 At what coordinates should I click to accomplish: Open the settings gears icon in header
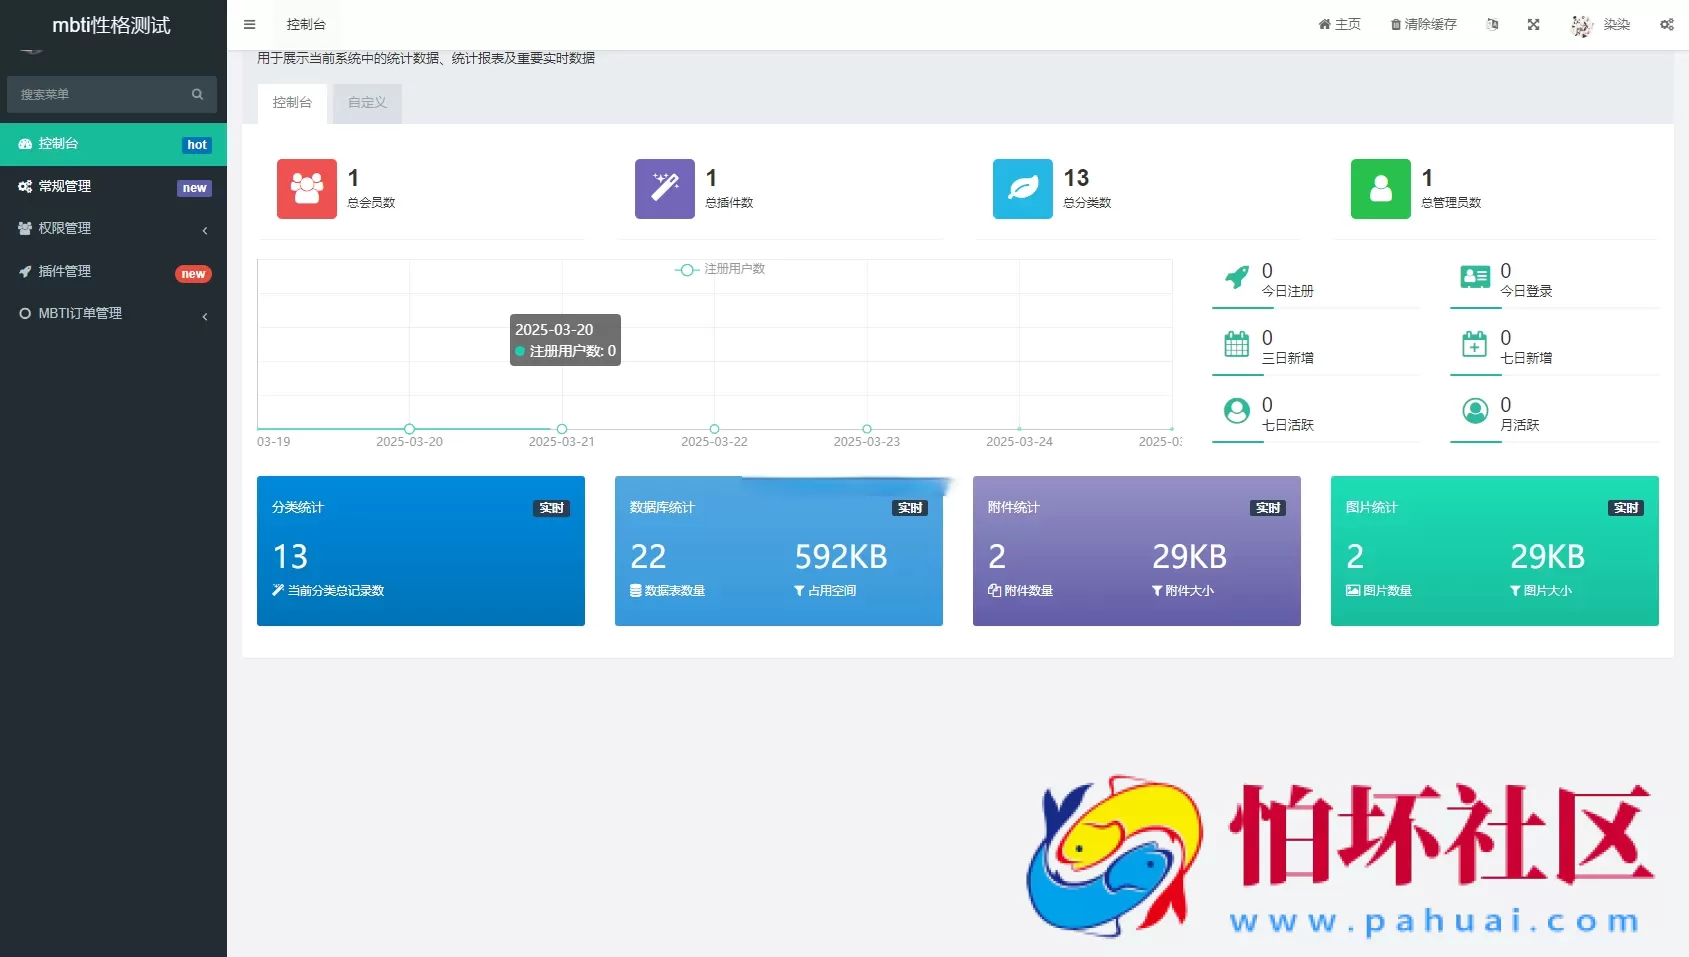1666,25
